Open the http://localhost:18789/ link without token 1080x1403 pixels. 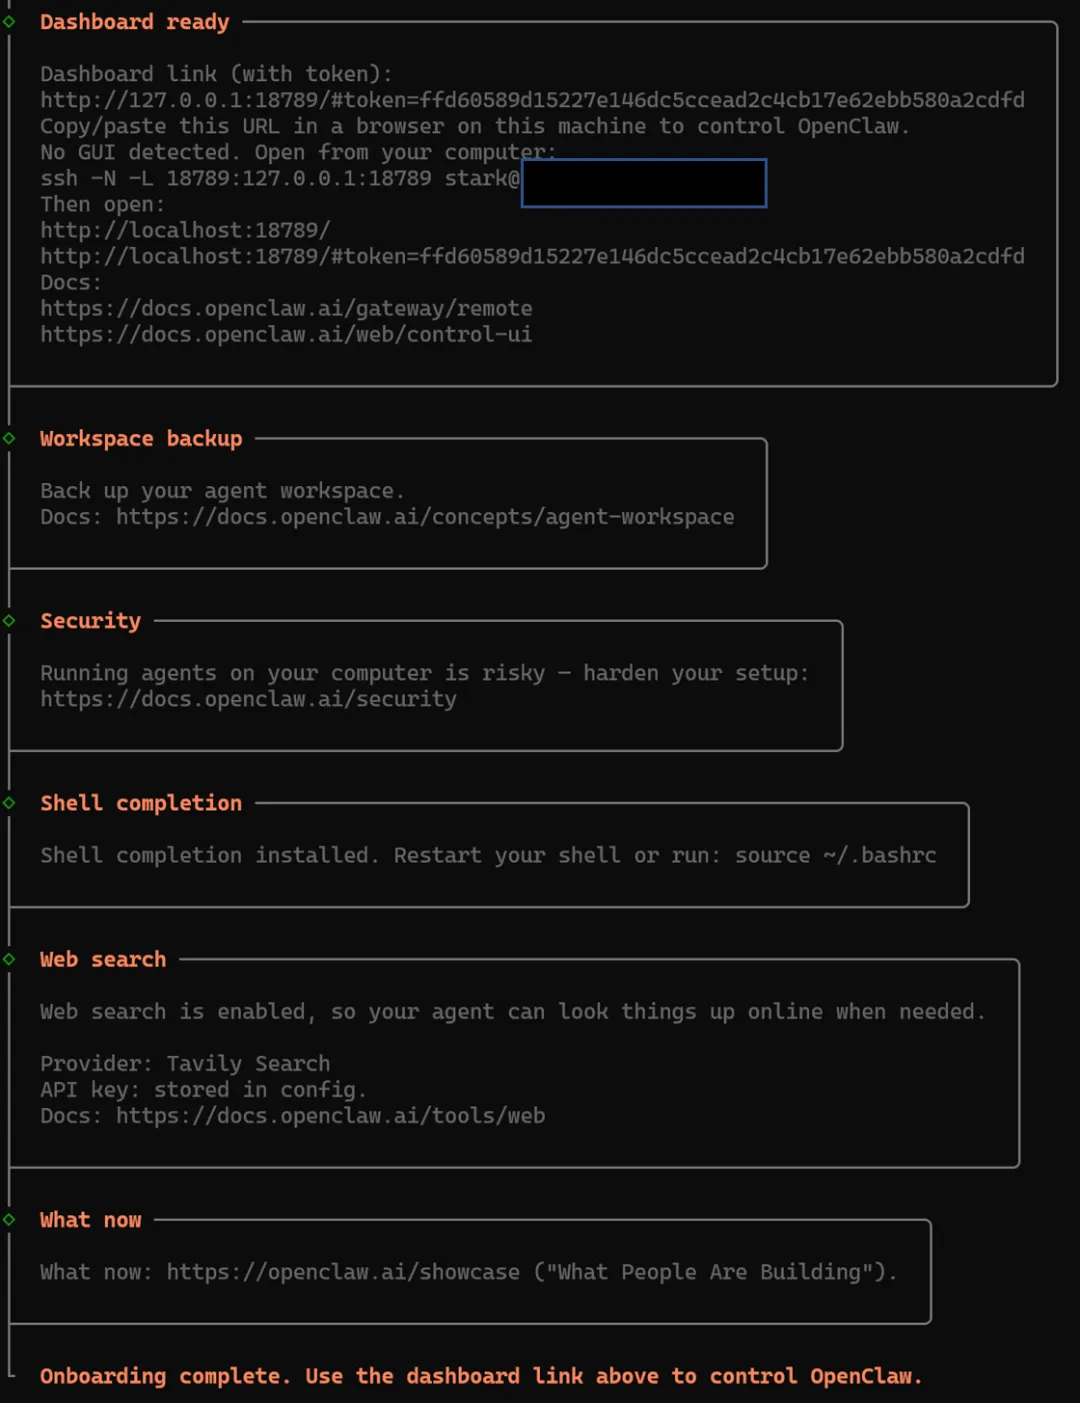point(185,230)
